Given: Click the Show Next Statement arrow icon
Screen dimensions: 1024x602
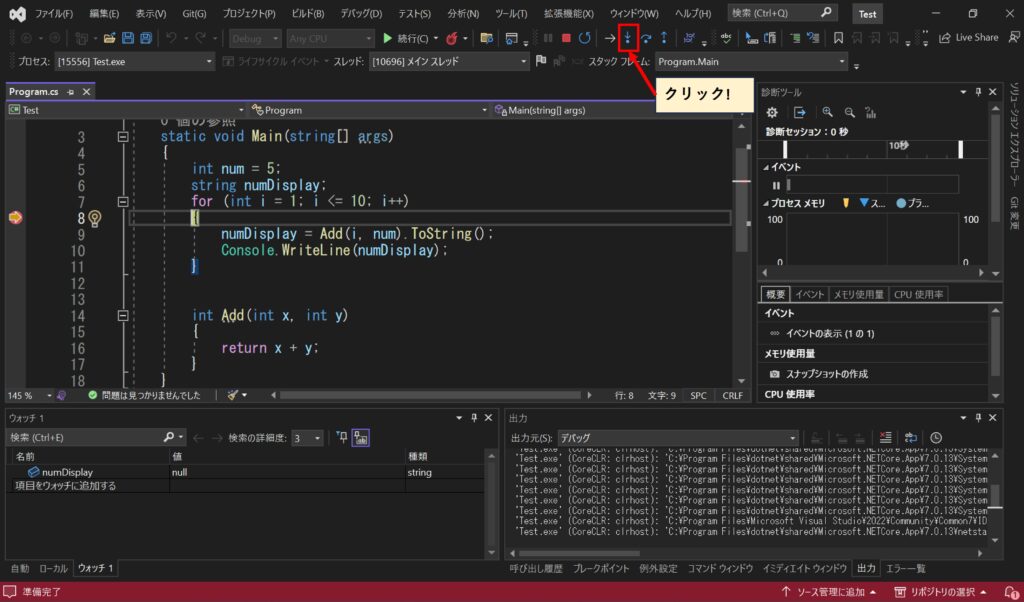Looking at the screenshot, I should 609,38.
